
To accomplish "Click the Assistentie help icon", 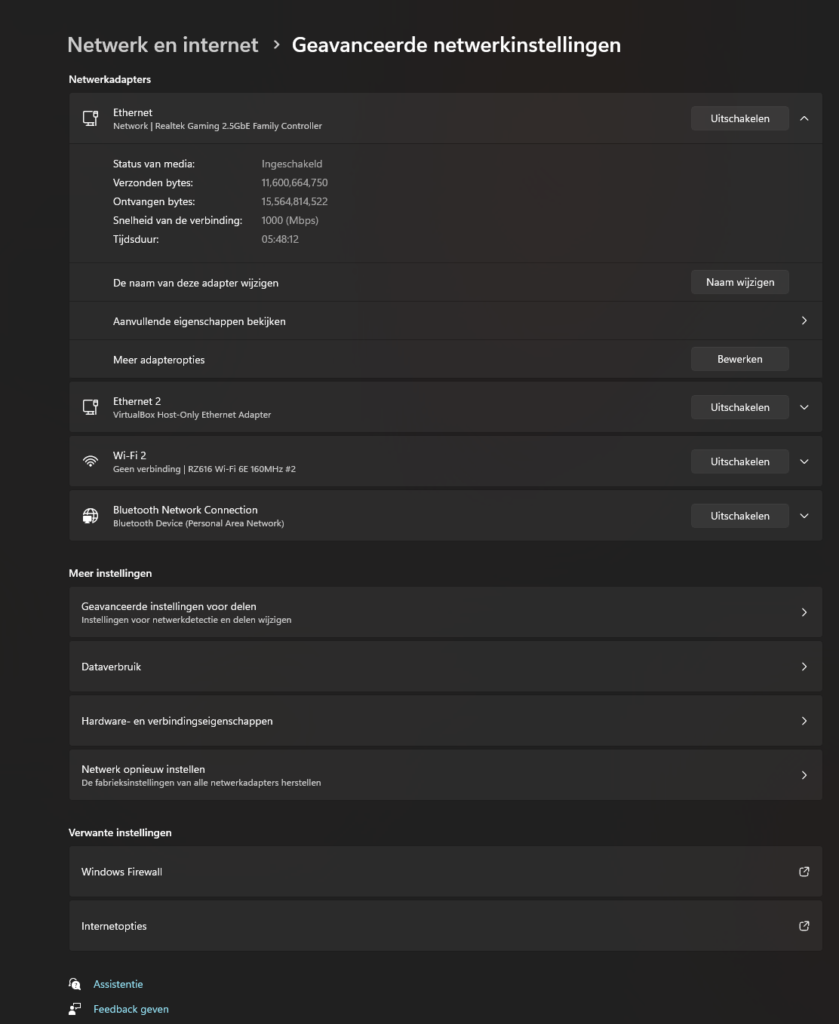I will (75, 984).
